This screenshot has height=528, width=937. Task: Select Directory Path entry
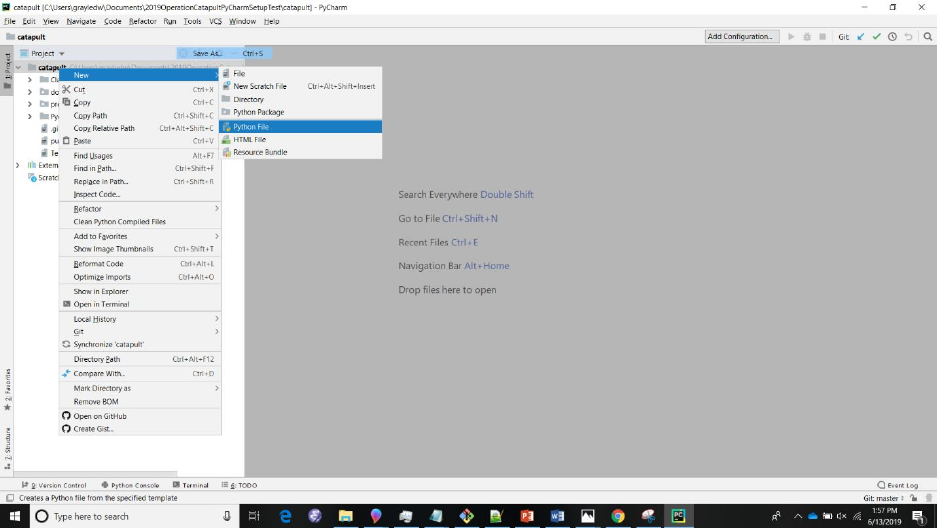[x=140, y=359]
